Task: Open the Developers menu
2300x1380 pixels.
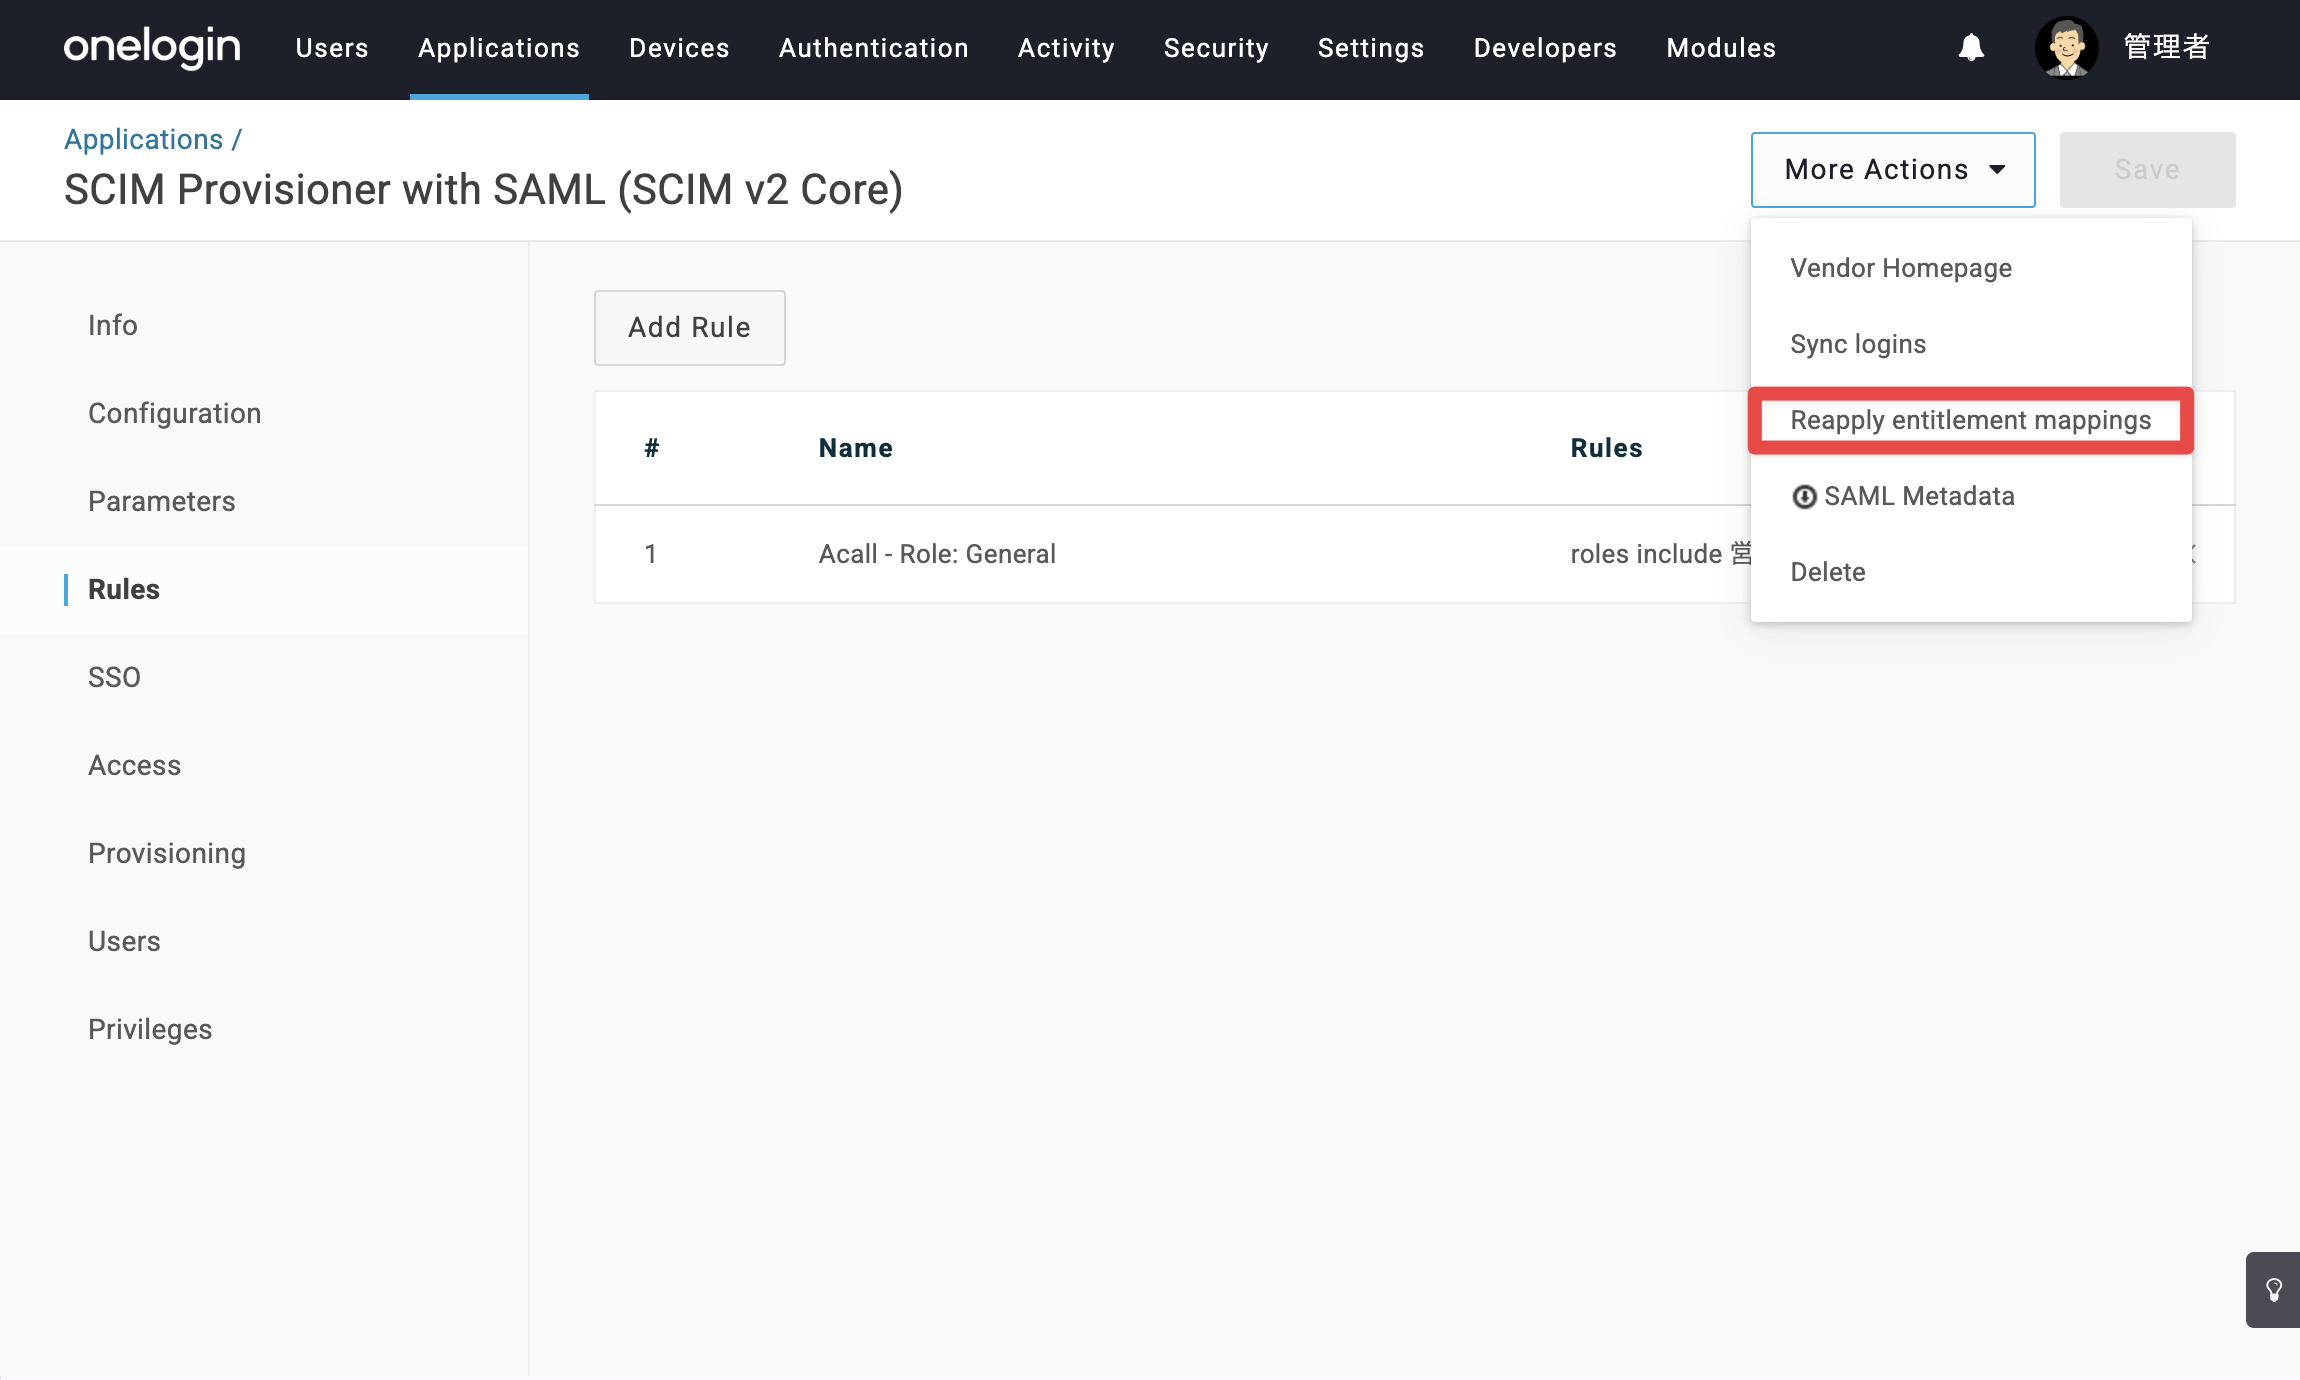Action: pyautogui.click(x=1545, y=48)
